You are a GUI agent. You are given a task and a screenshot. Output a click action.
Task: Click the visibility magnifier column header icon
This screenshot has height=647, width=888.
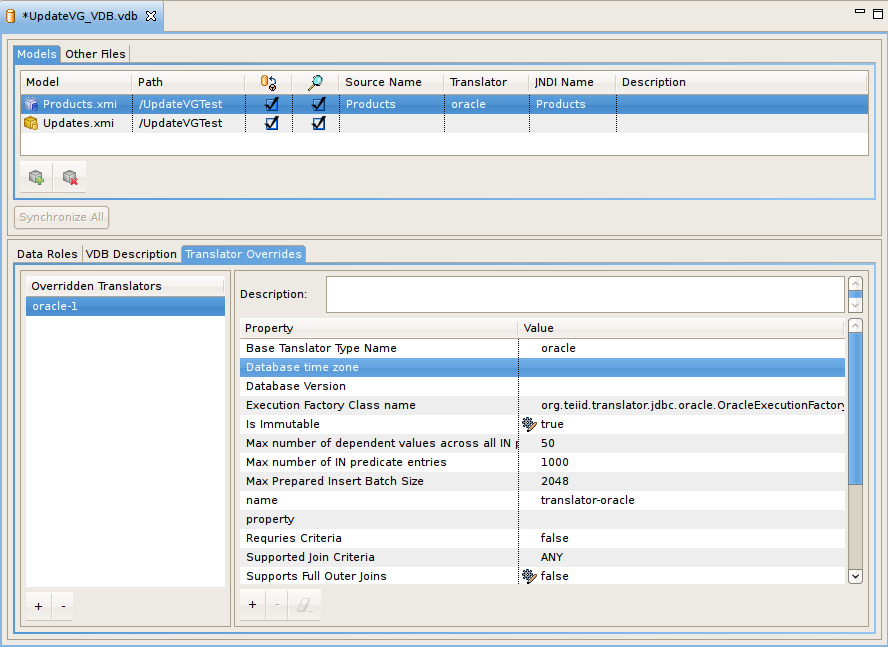pyautogui.click(x=315, y=83)
